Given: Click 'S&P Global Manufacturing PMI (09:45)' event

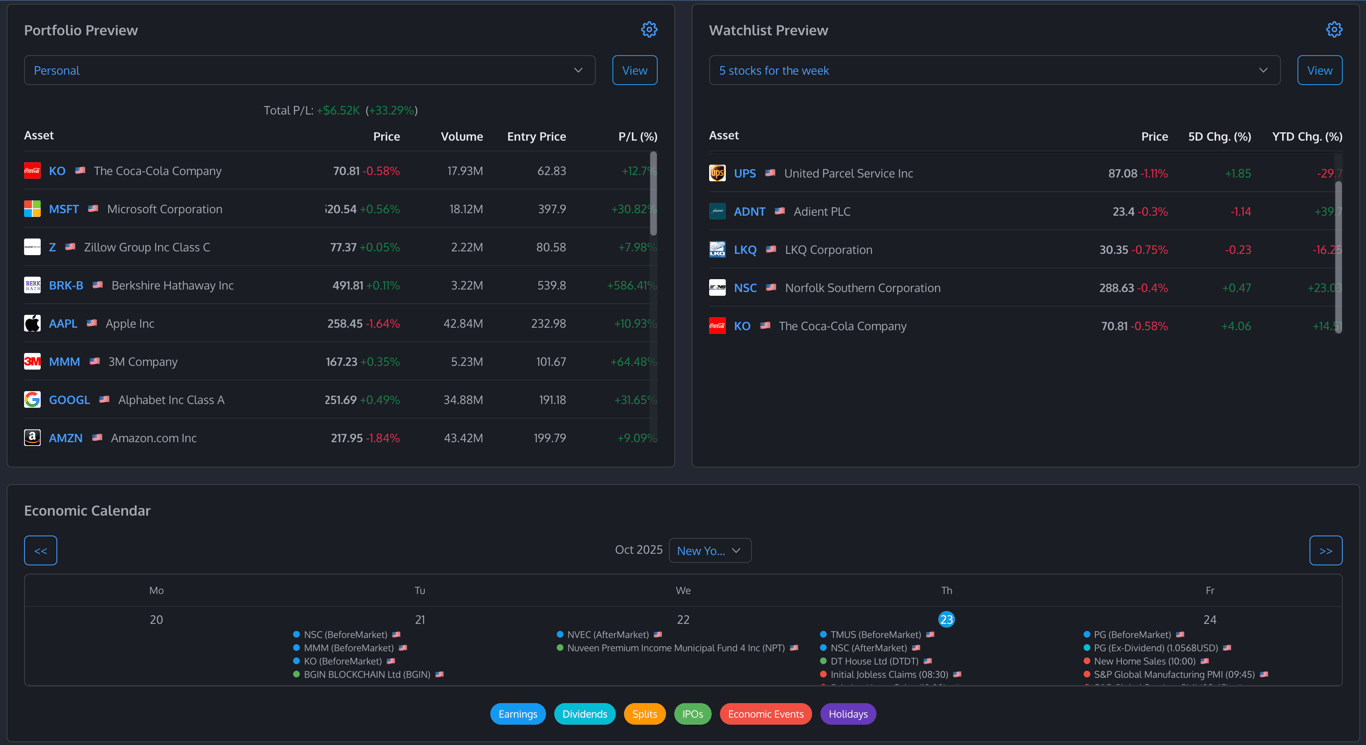Looking at the screenshot, I should (1174, 674).
